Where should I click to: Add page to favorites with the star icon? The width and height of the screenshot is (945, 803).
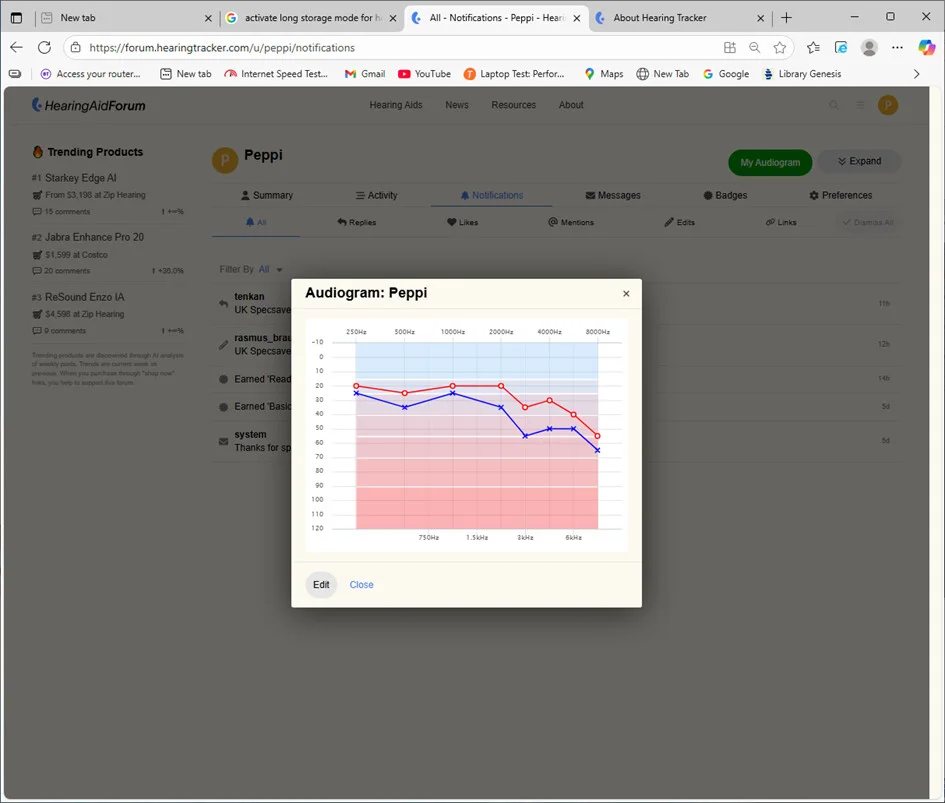click(x=780, y=48)
